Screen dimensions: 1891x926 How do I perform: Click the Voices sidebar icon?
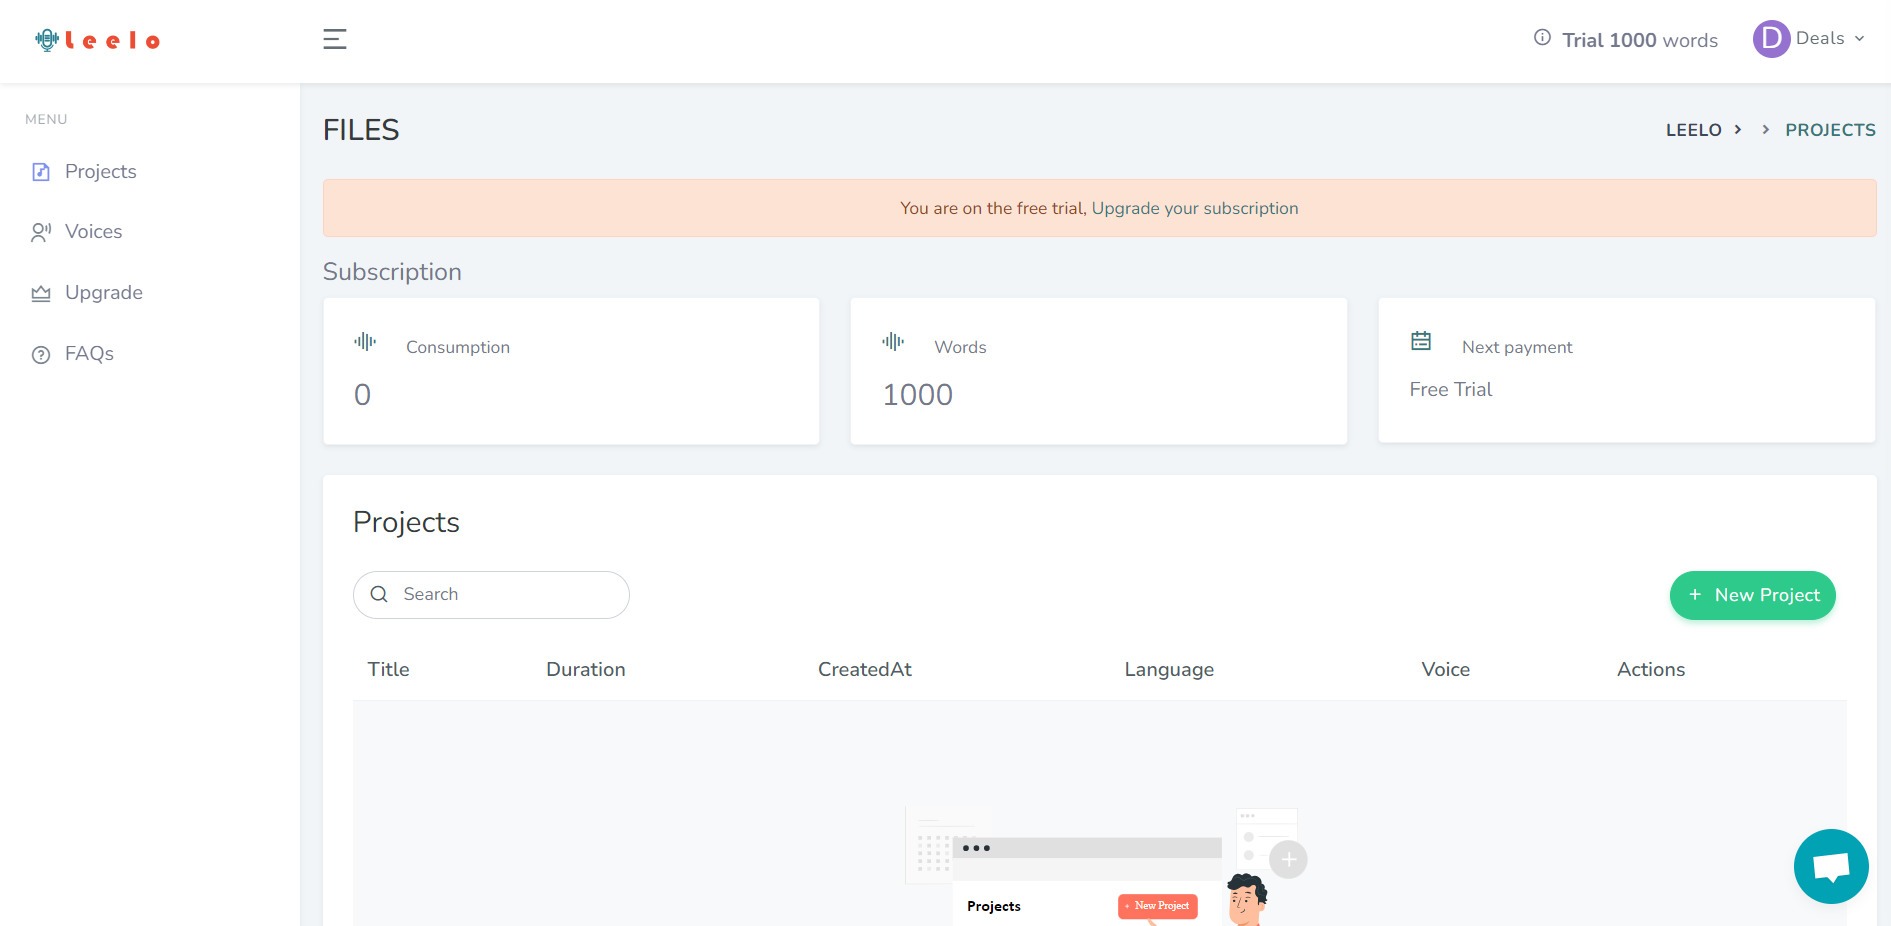pos(41,232)
